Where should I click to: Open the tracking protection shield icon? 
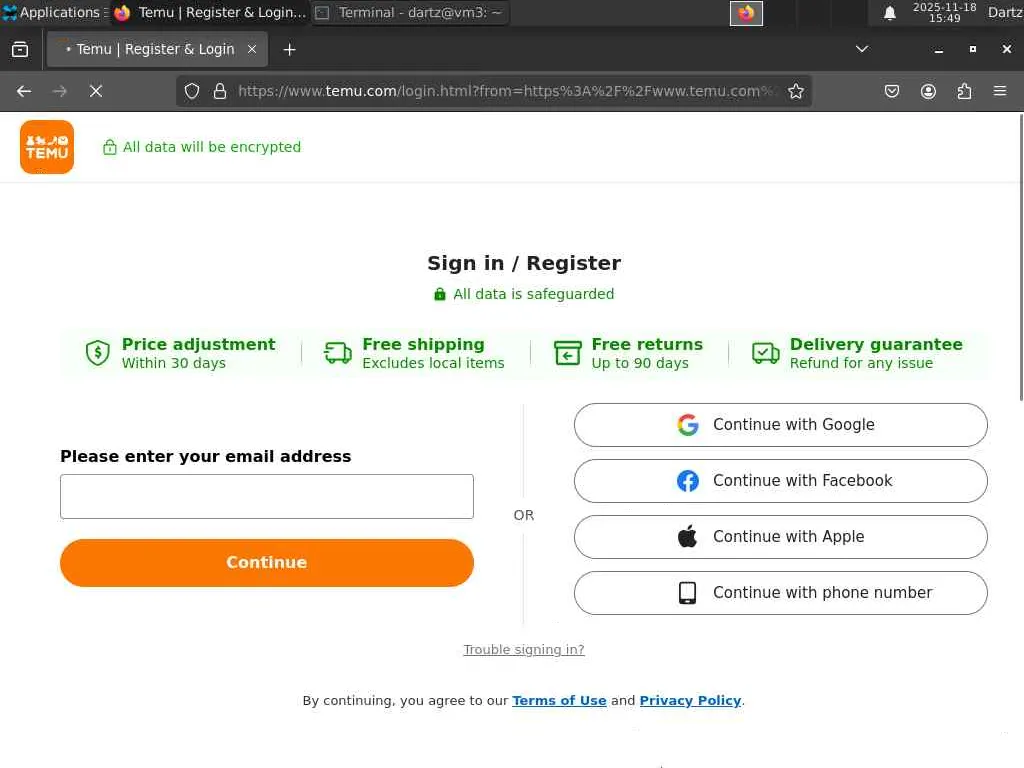point(192,91)
